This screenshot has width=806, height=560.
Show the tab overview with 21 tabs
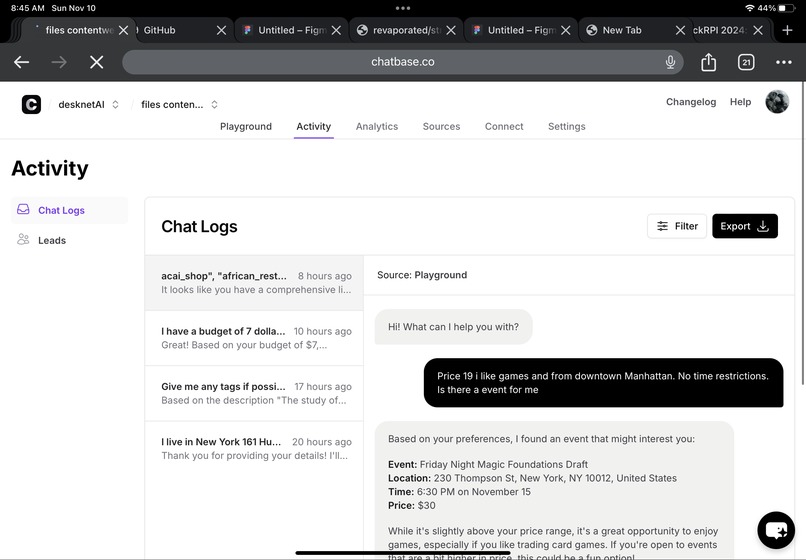746,62
